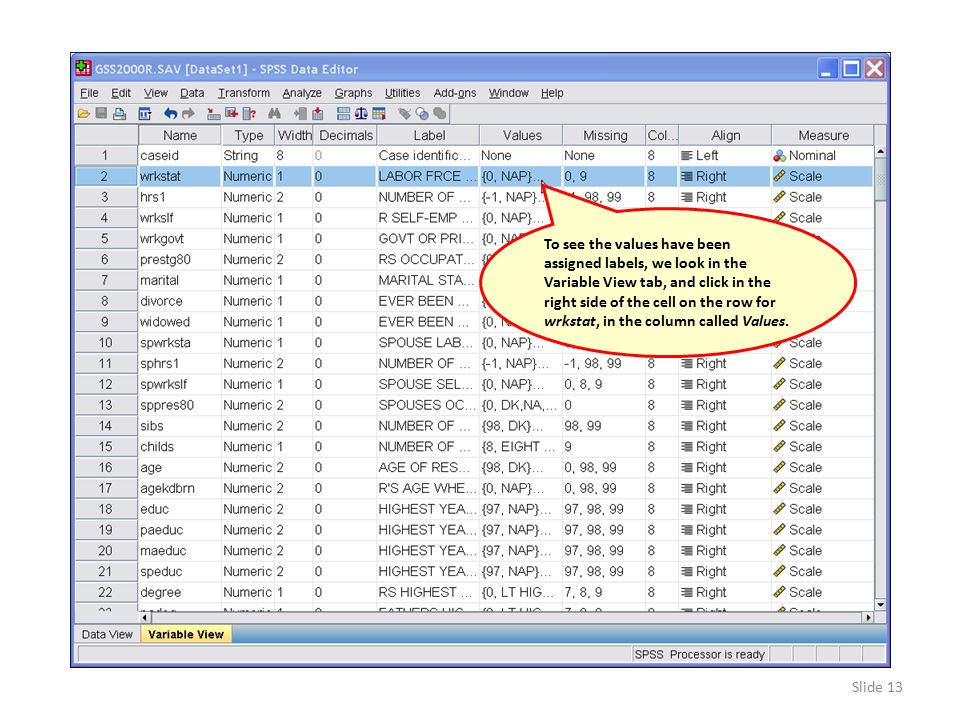This screenshot has height=720, width=960.
Task: Open the Window menu
Action: pos(509,93)
